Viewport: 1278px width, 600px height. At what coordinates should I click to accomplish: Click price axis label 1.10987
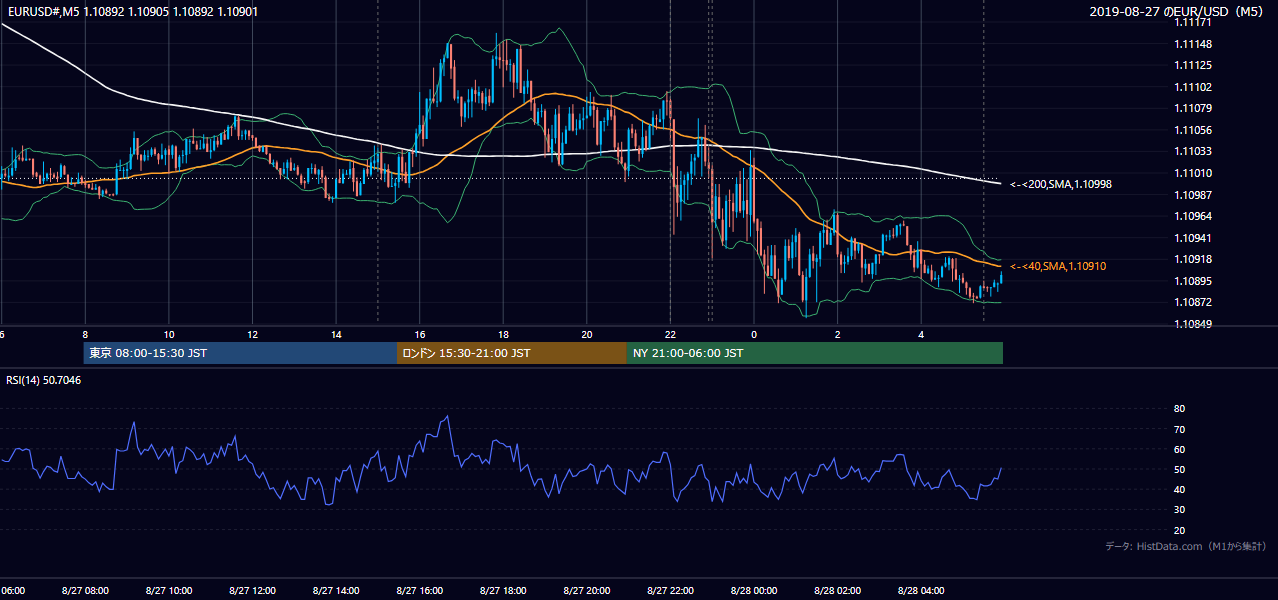(x=1193, y=194)
